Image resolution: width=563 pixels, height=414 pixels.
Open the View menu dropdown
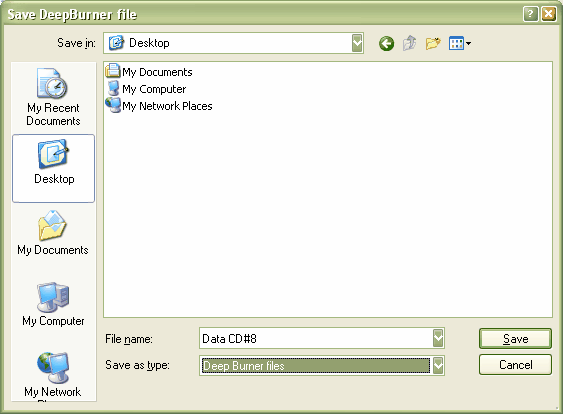pyautogui.click(x=460, y=44)
